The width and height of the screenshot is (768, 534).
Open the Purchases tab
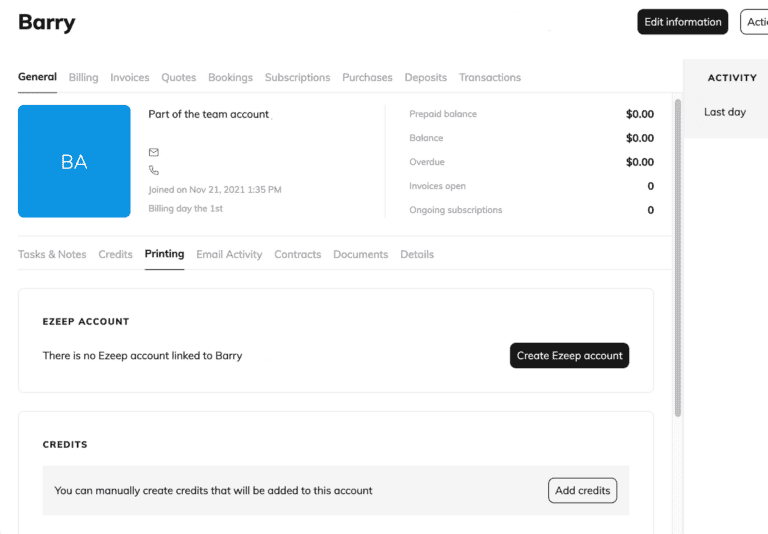[367, 77]
